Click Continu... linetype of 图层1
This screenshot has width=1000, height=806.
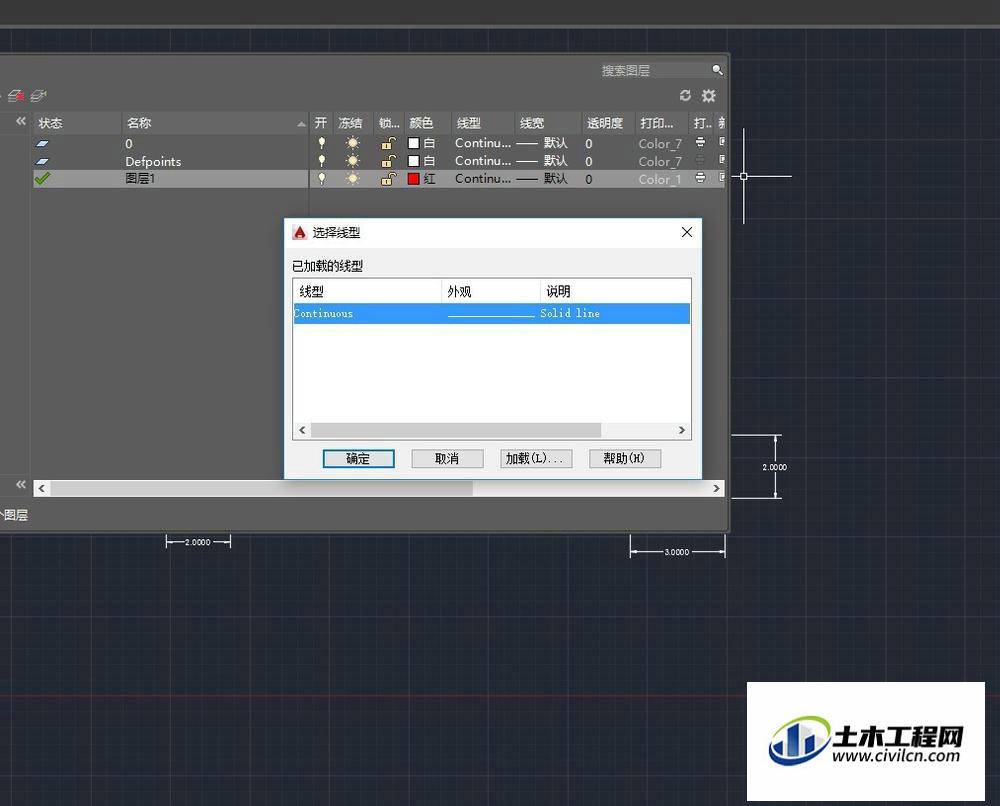click(x=483, y=179)
